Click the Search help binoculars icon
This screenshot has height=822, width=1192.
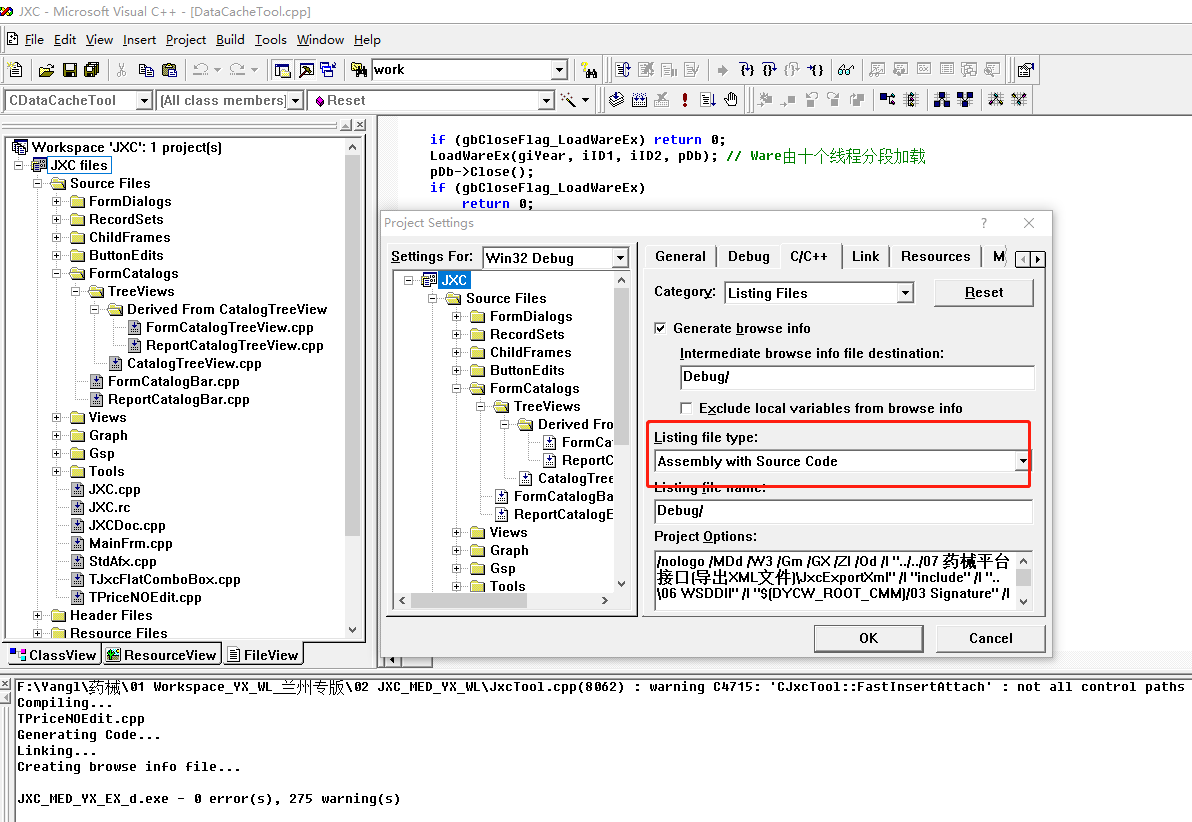[589, 70]
